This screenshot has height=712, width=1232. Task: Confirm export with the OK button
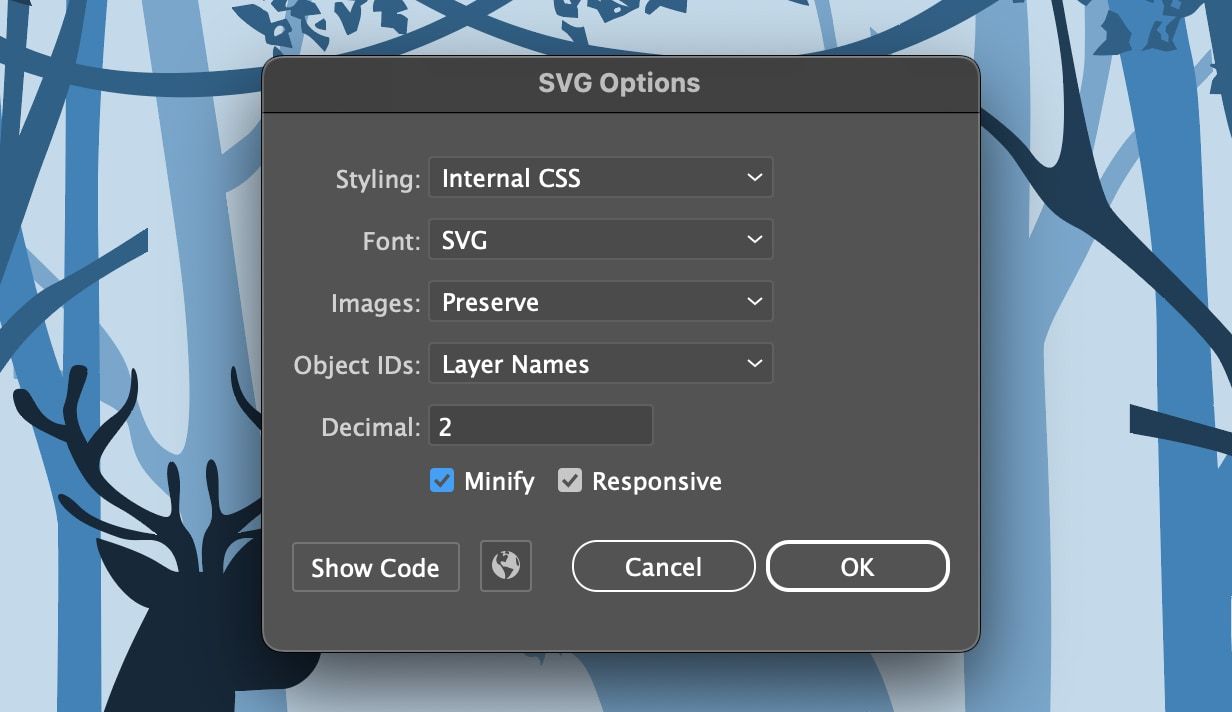click(857, 566)
